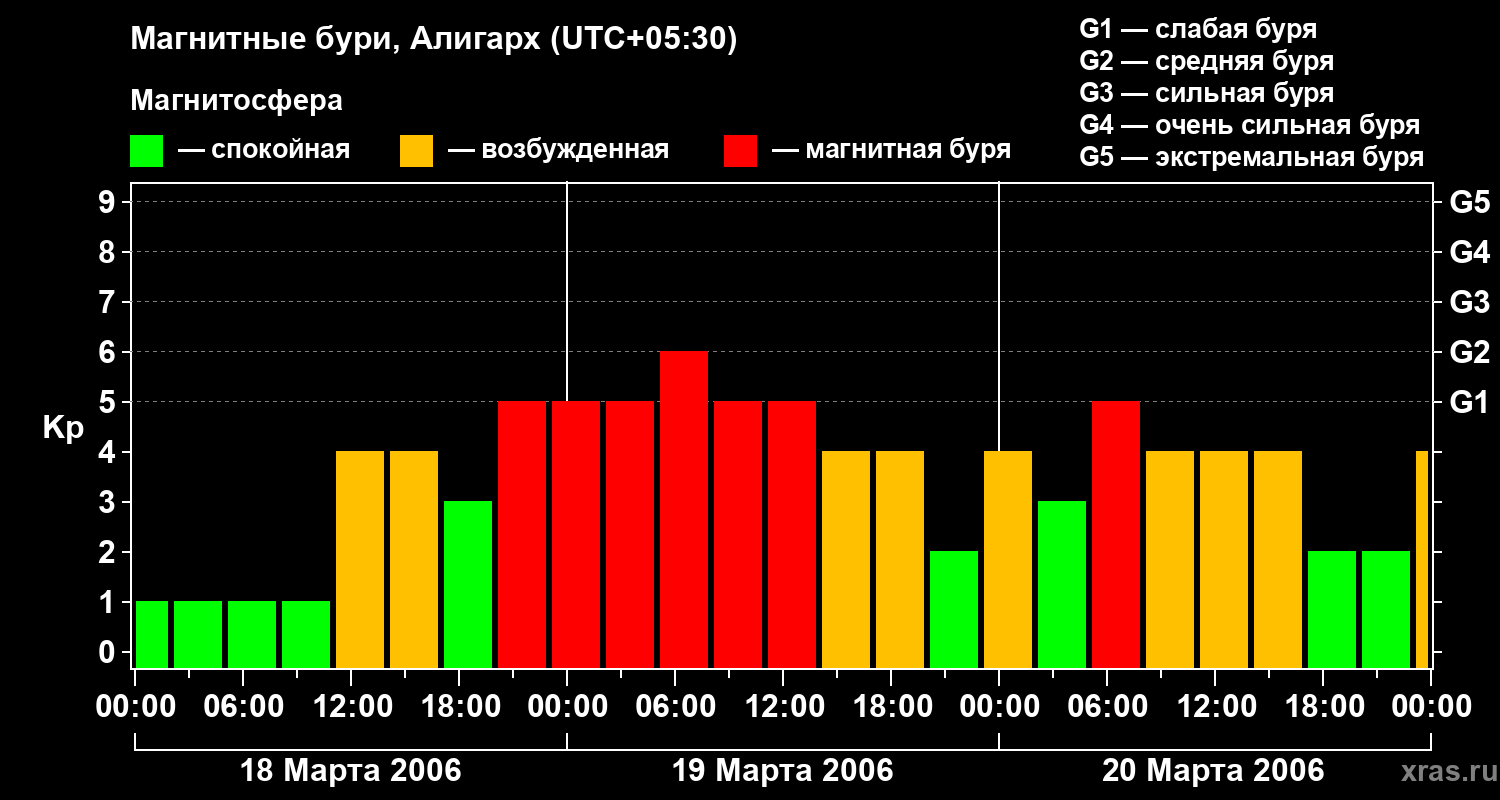Select the tallest red bar at Kp 6
Screen dimensions: 1500x800
[684, 510]
